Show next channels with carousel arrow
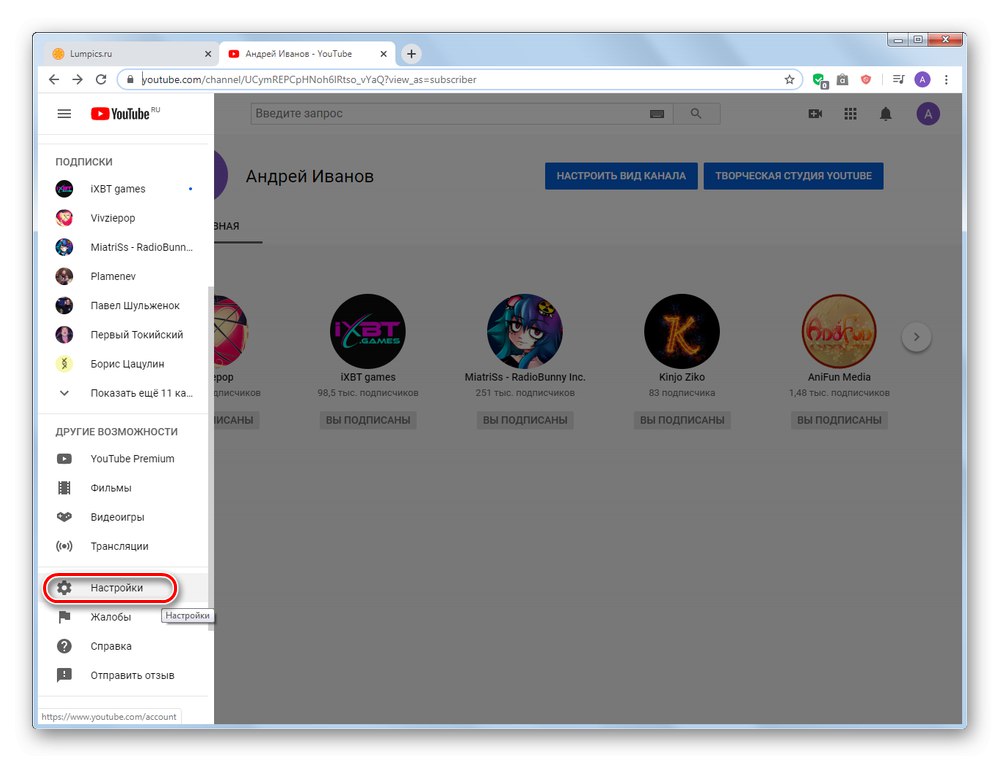Viewport: 1000px width, 762px height. tap(916, 337)
